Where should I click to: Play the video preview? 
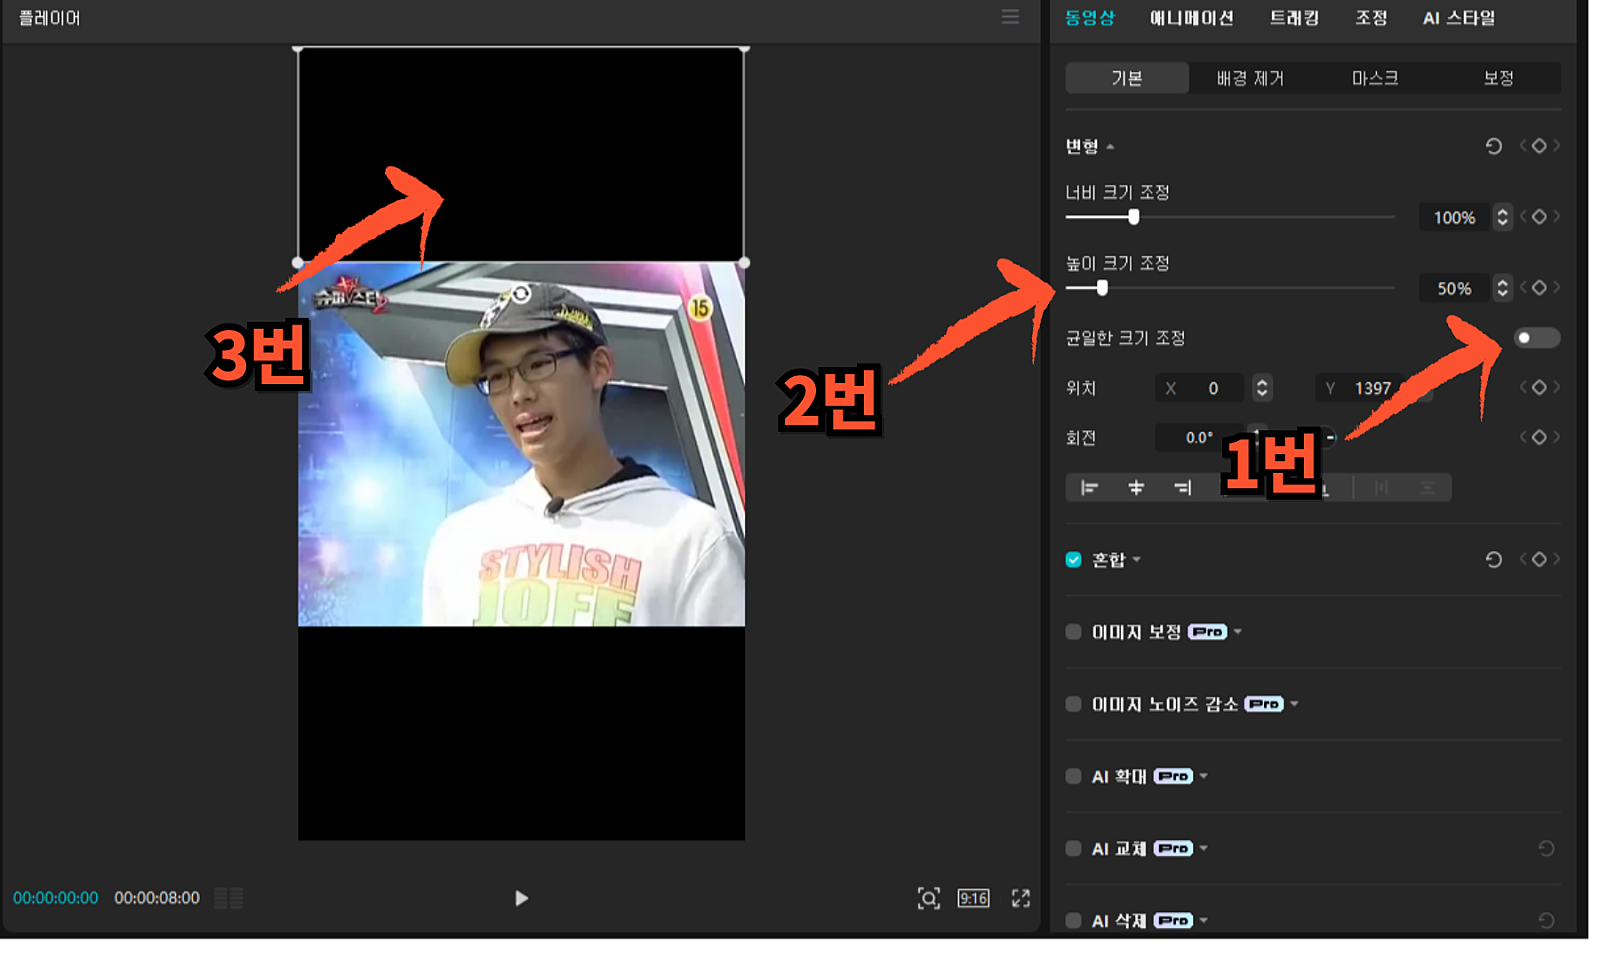(521, 898)
